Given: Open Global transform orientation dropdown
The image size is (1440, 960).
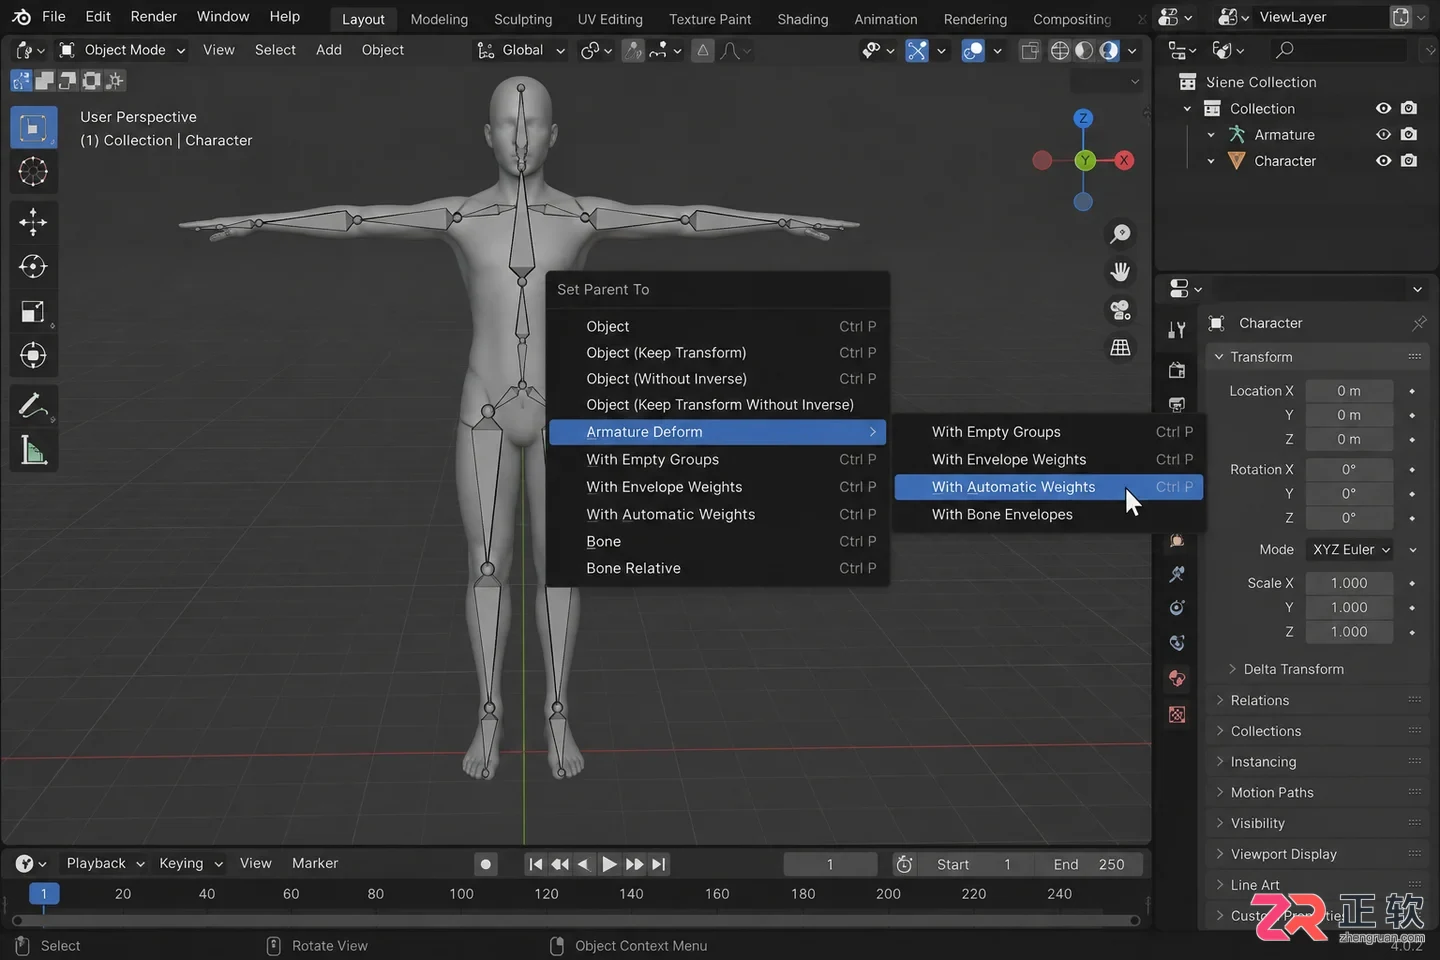Looking at the screenshot, I should click(521, 50).
